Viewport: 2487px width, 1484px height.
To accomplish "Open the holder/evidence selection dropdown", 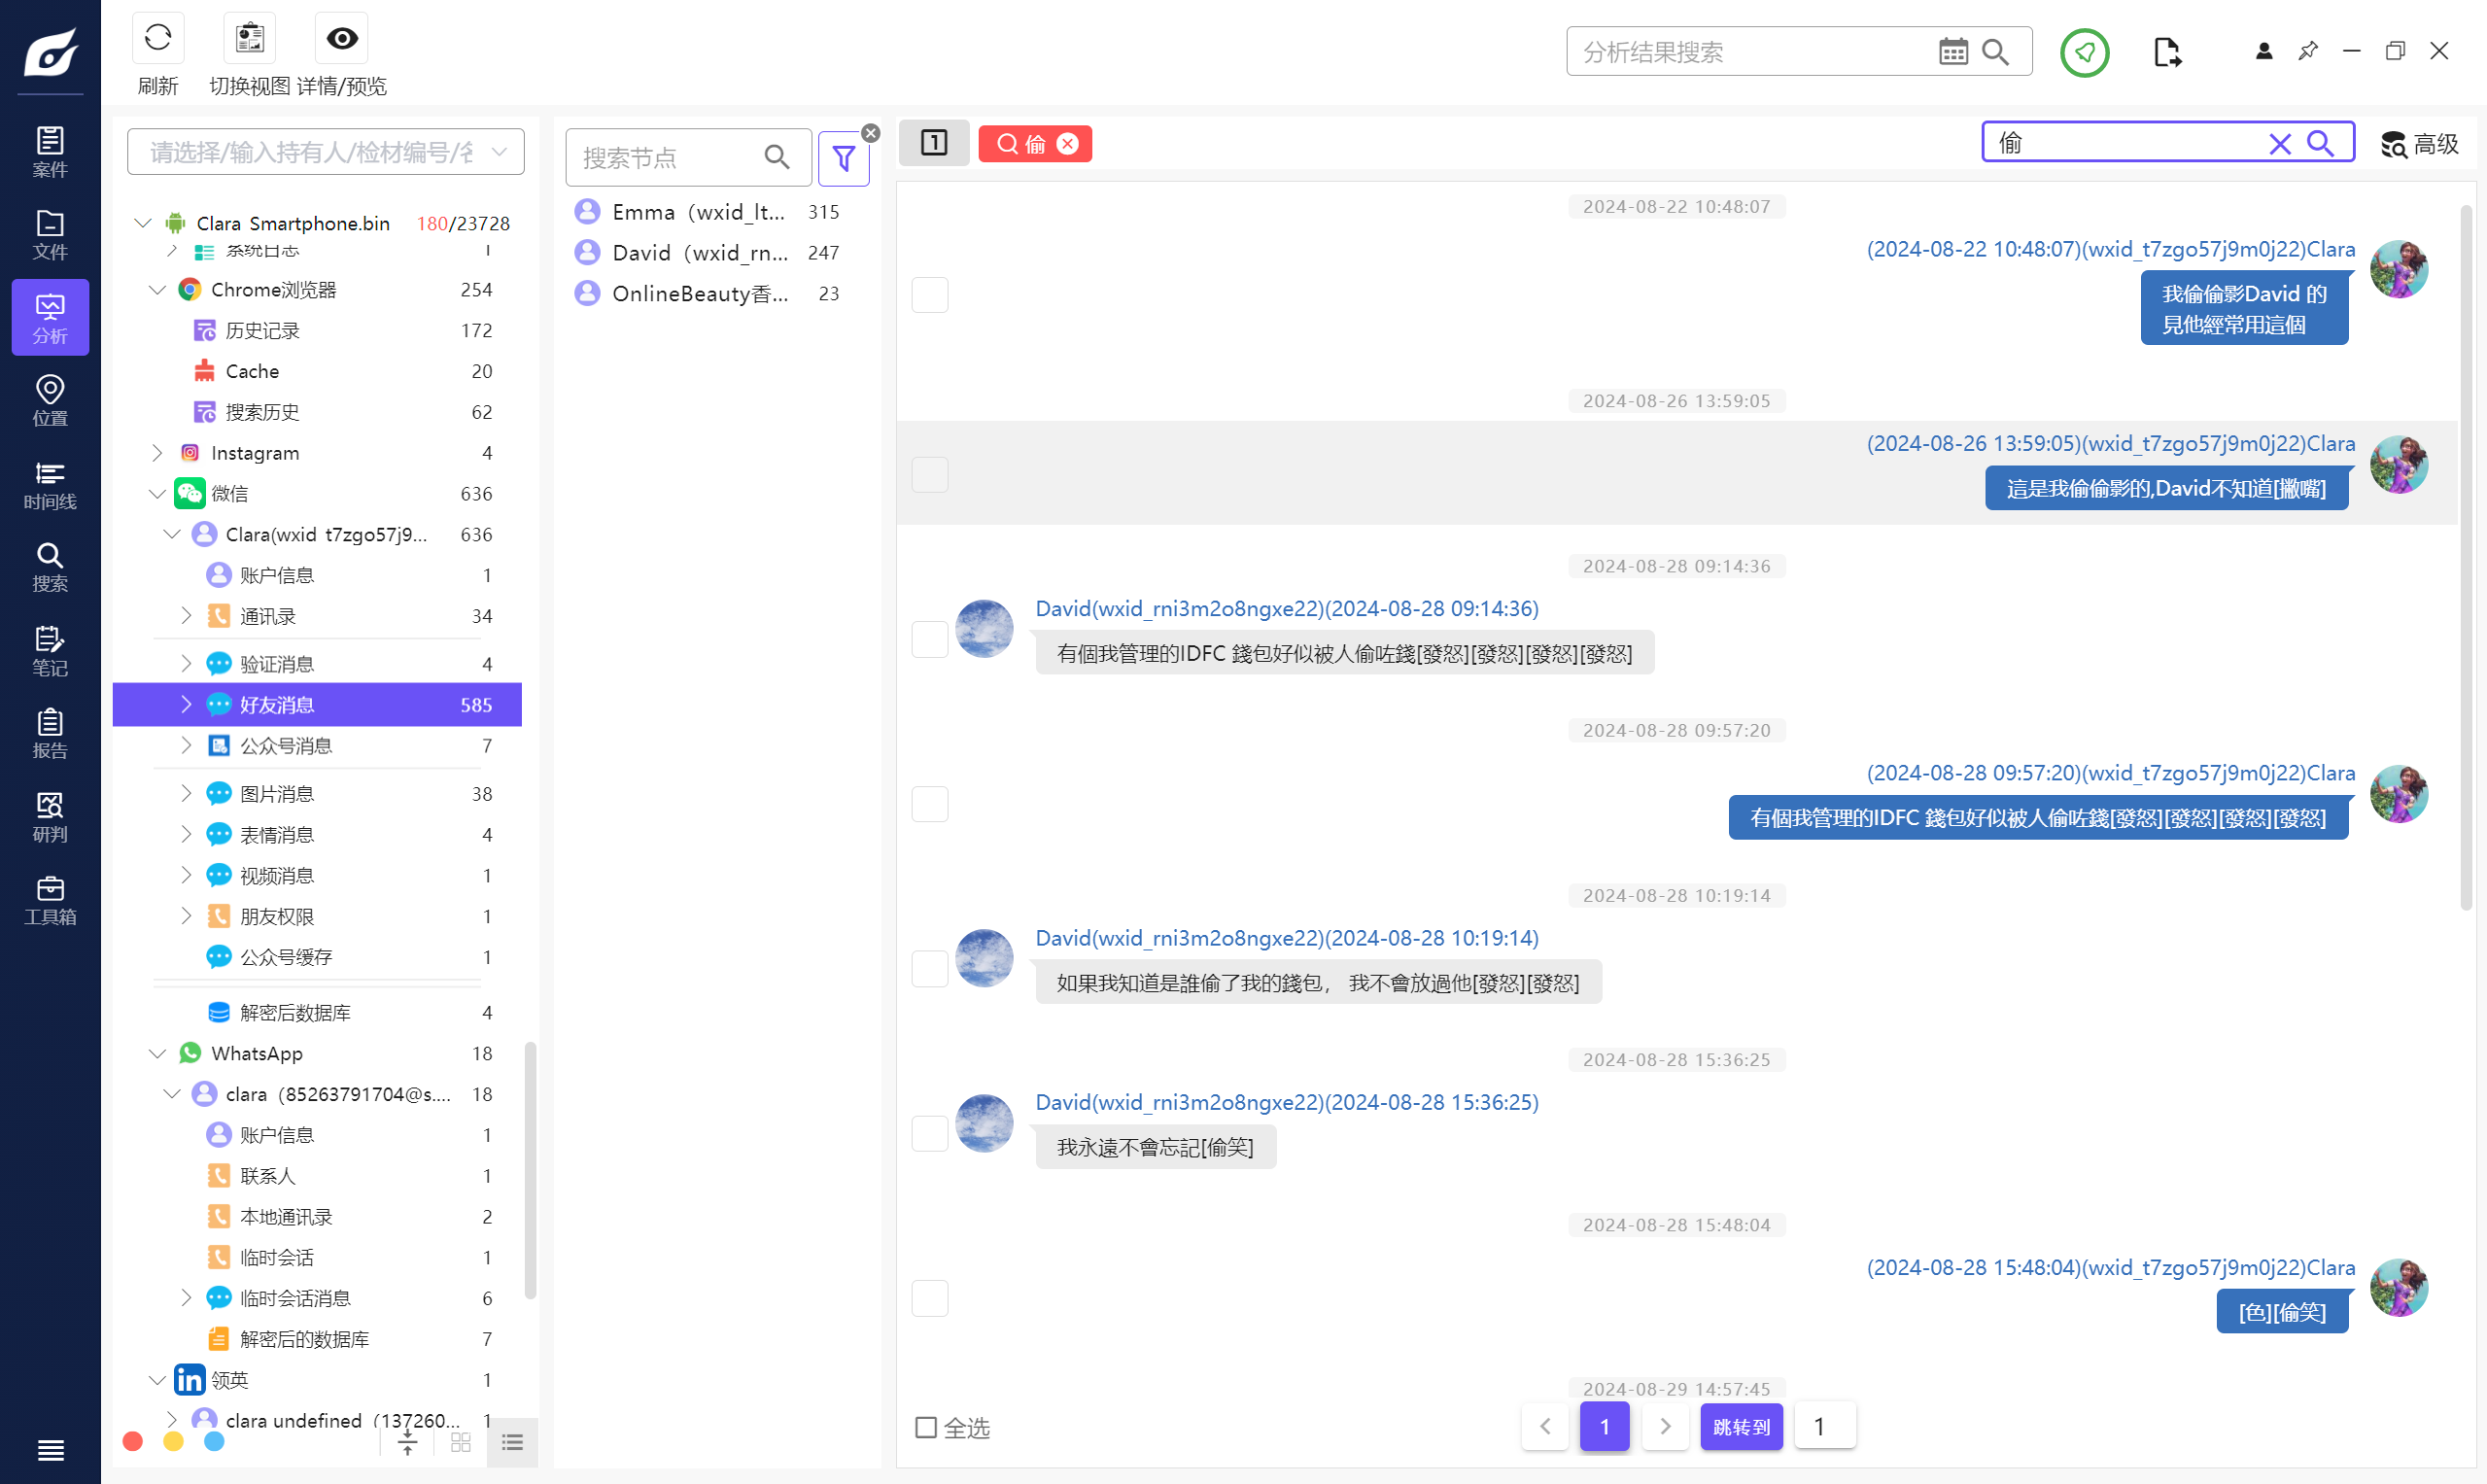I will (x=325, y=152).
